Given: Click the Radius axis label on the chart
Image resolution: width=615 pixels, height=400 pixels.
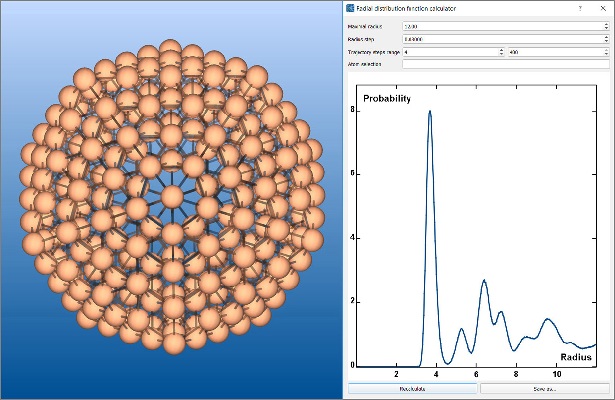Looking at the screenshot, I should pos(575,357).
